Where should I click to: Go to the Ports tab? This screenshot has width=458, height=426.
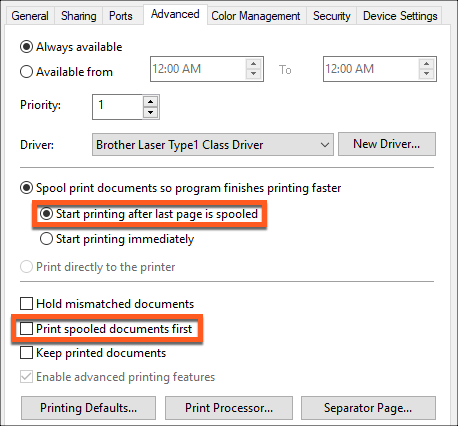[x=121, y=16]
